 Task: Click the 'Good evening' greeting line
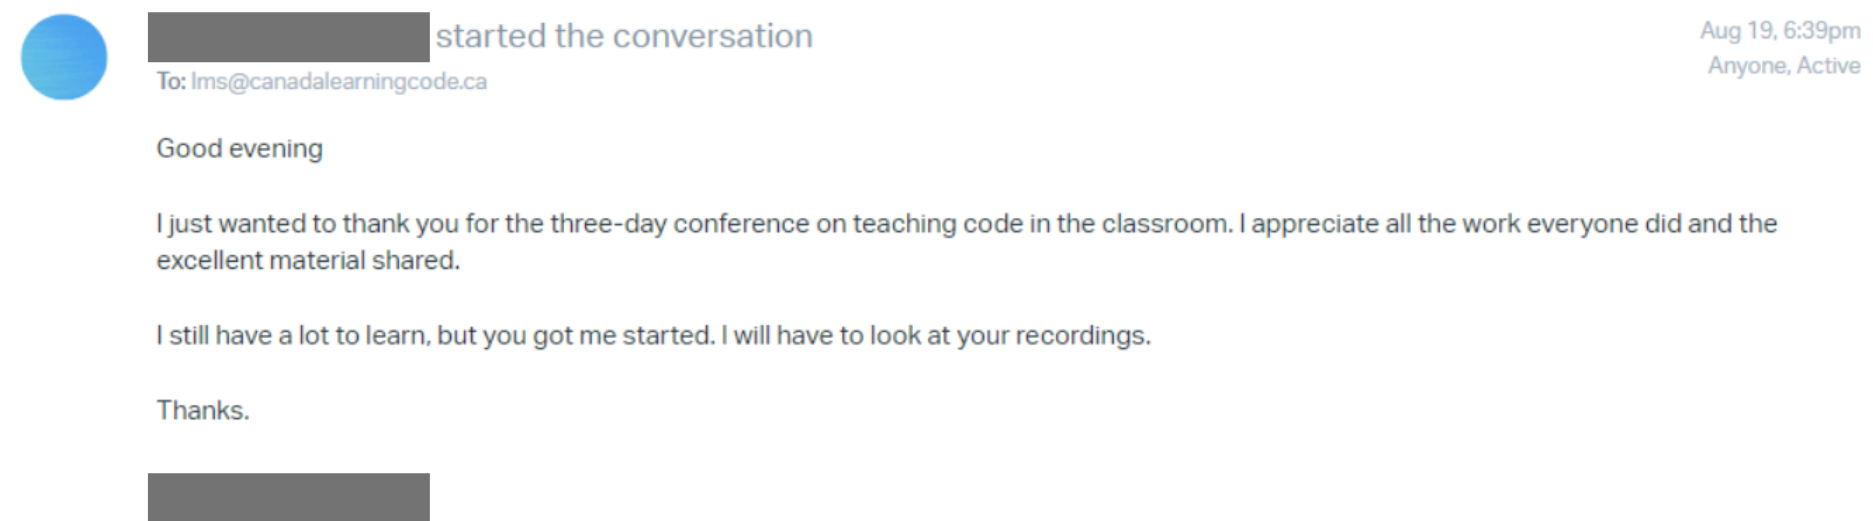click(x=240, y=148)
